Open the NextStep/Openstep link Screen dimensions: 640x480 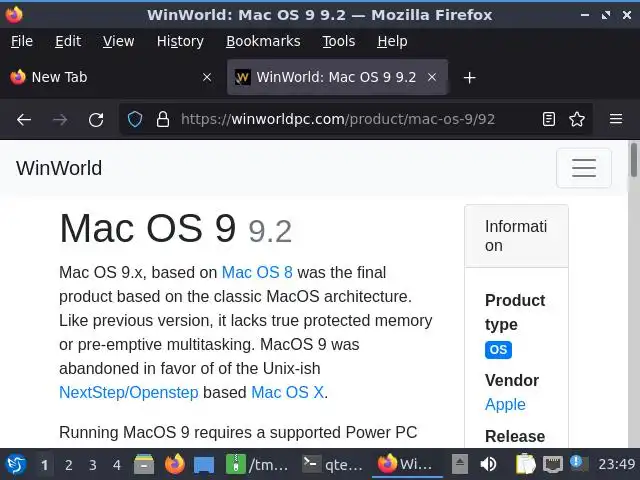[x=129, y=392]
